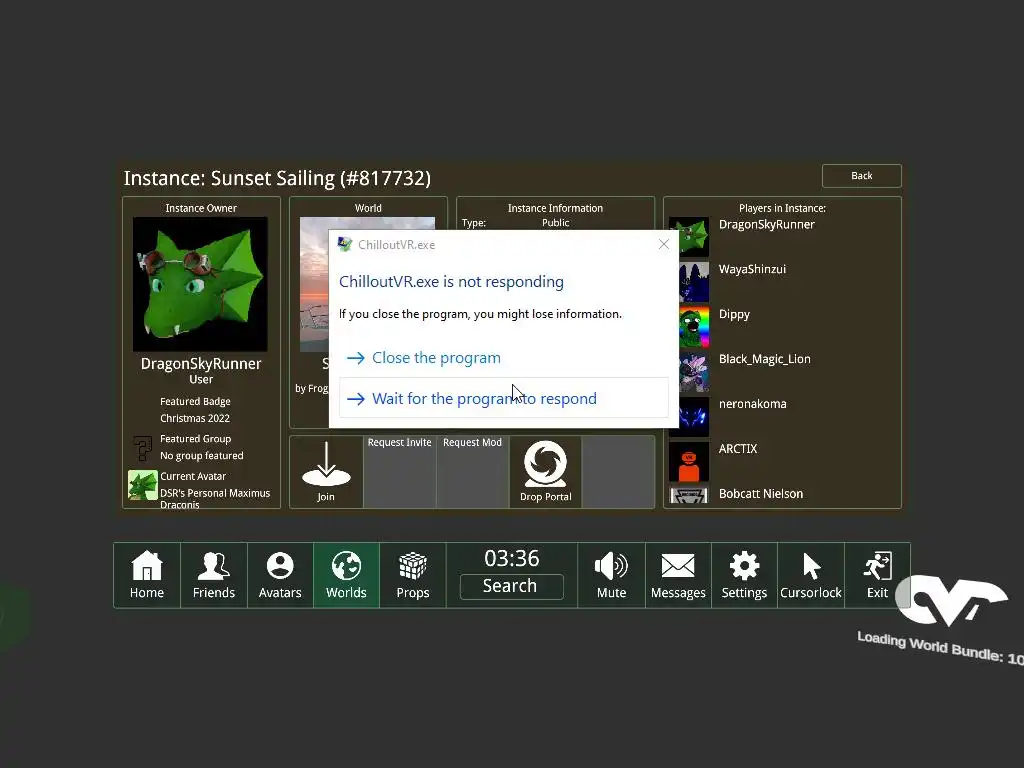The image size is (1024, 768).
Task: Click the Request Mod button
Action: (472, 472)
